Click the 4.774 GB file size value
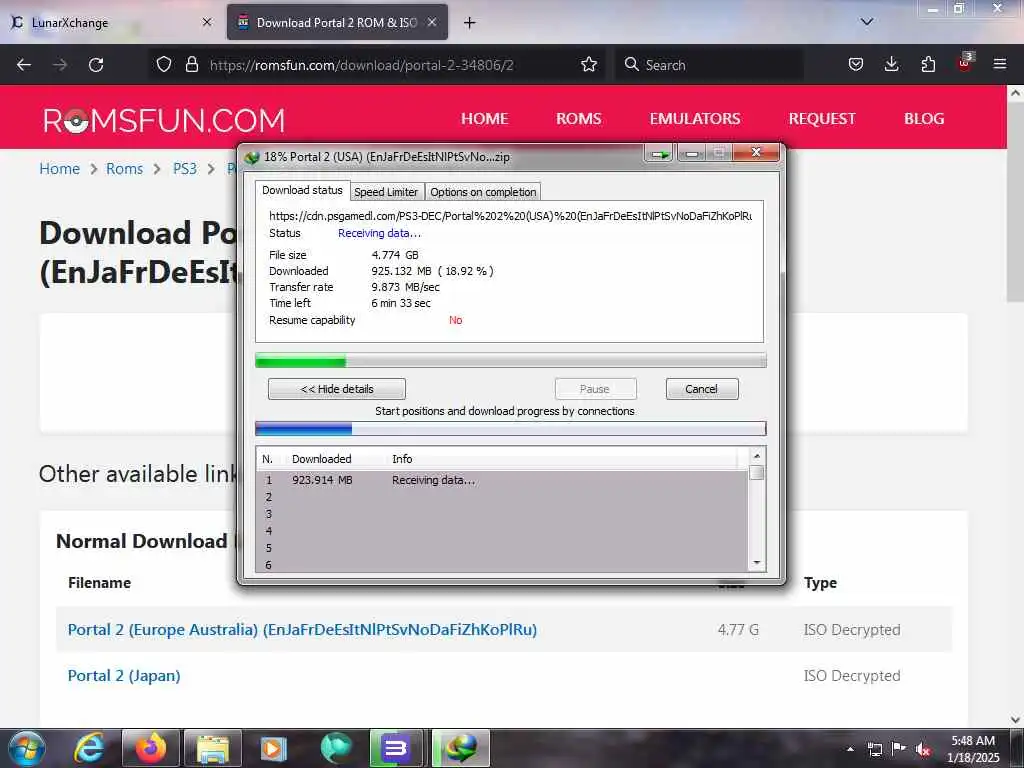This screenshot has width=1024, height=768. 395,255
